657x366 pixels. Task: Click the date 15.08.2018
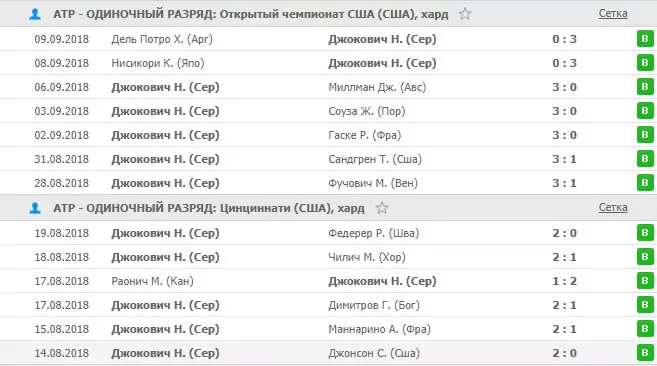pos(62,329)
